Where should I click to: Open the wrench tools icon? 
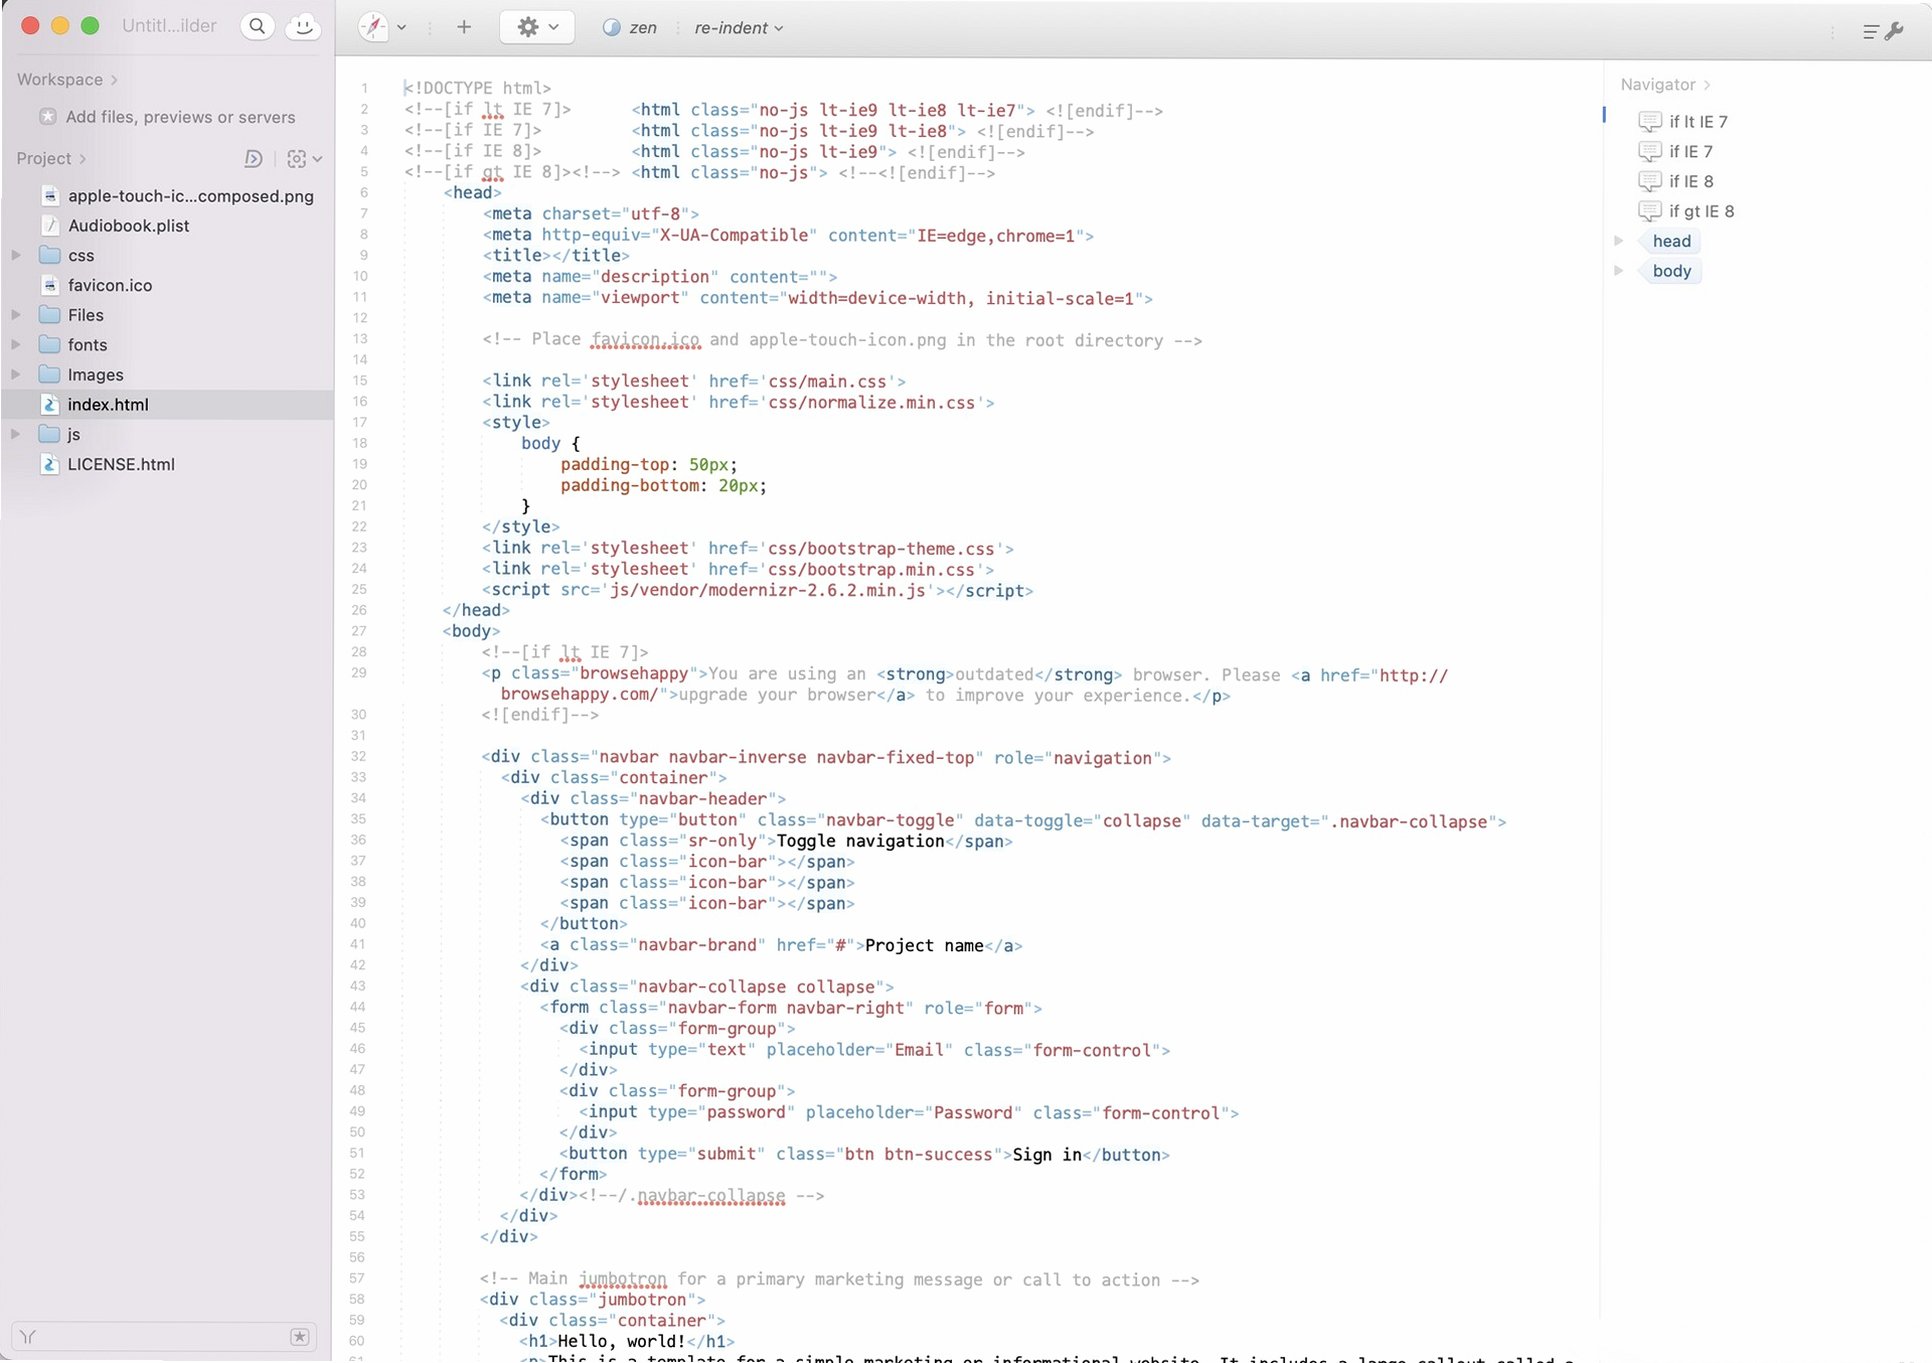click(1893, 32)
